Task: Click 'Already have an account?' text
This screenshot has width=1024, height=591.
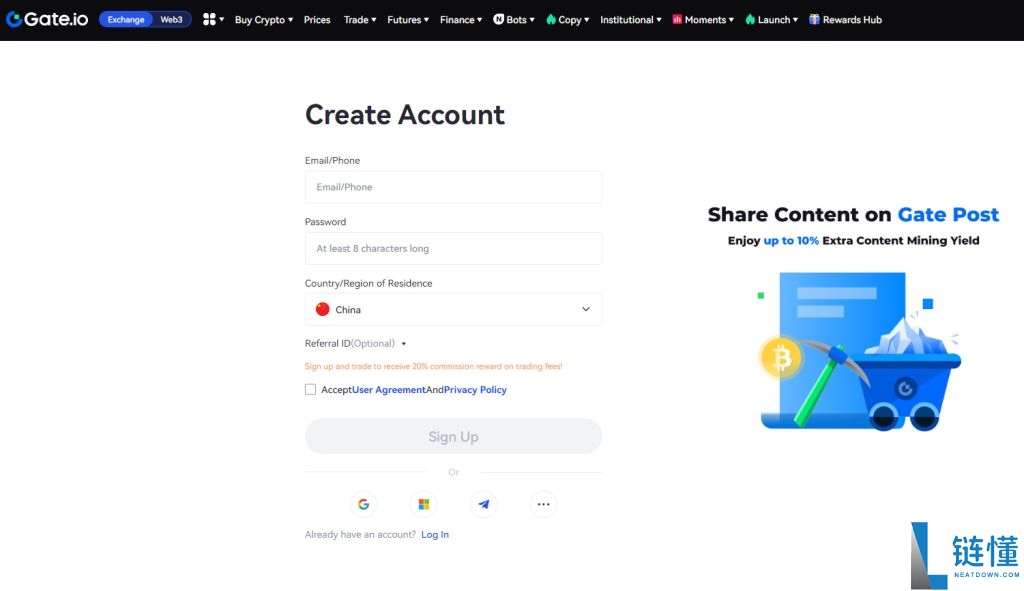Action: coord(360,534)
